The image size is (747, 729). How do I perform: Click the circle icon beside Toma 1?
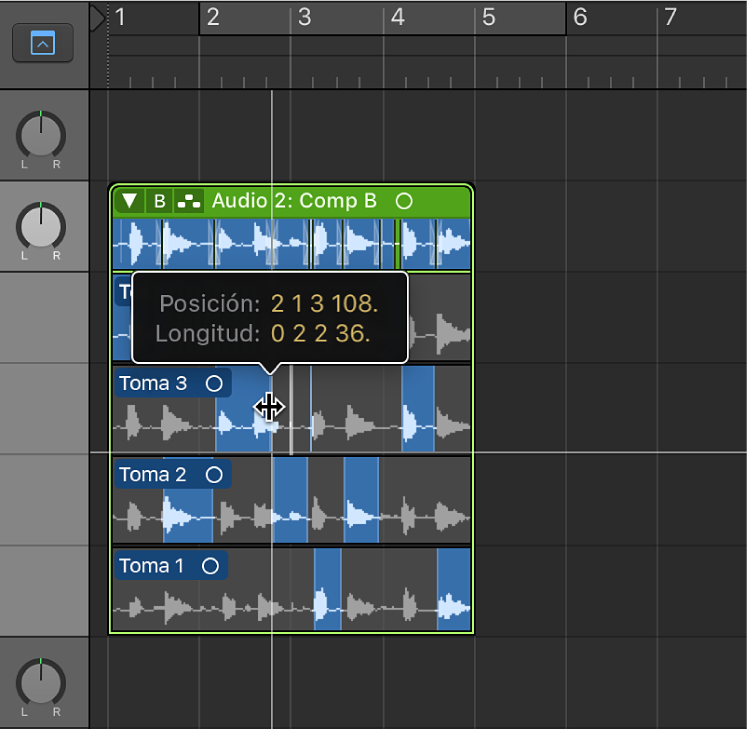(210, 566)
